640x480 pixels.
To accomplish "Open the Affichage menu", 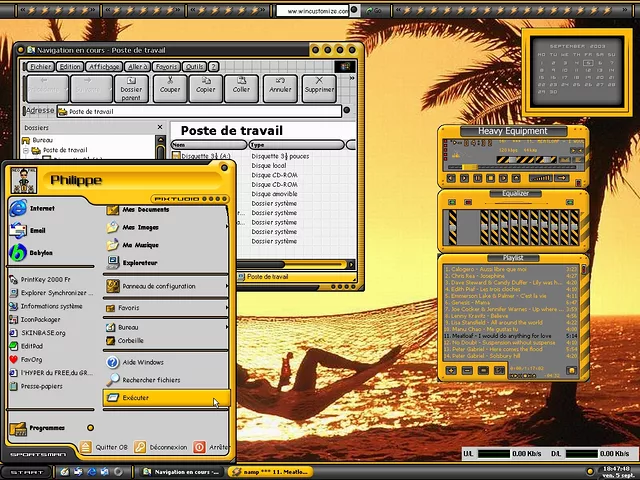I will click(104, 67).
